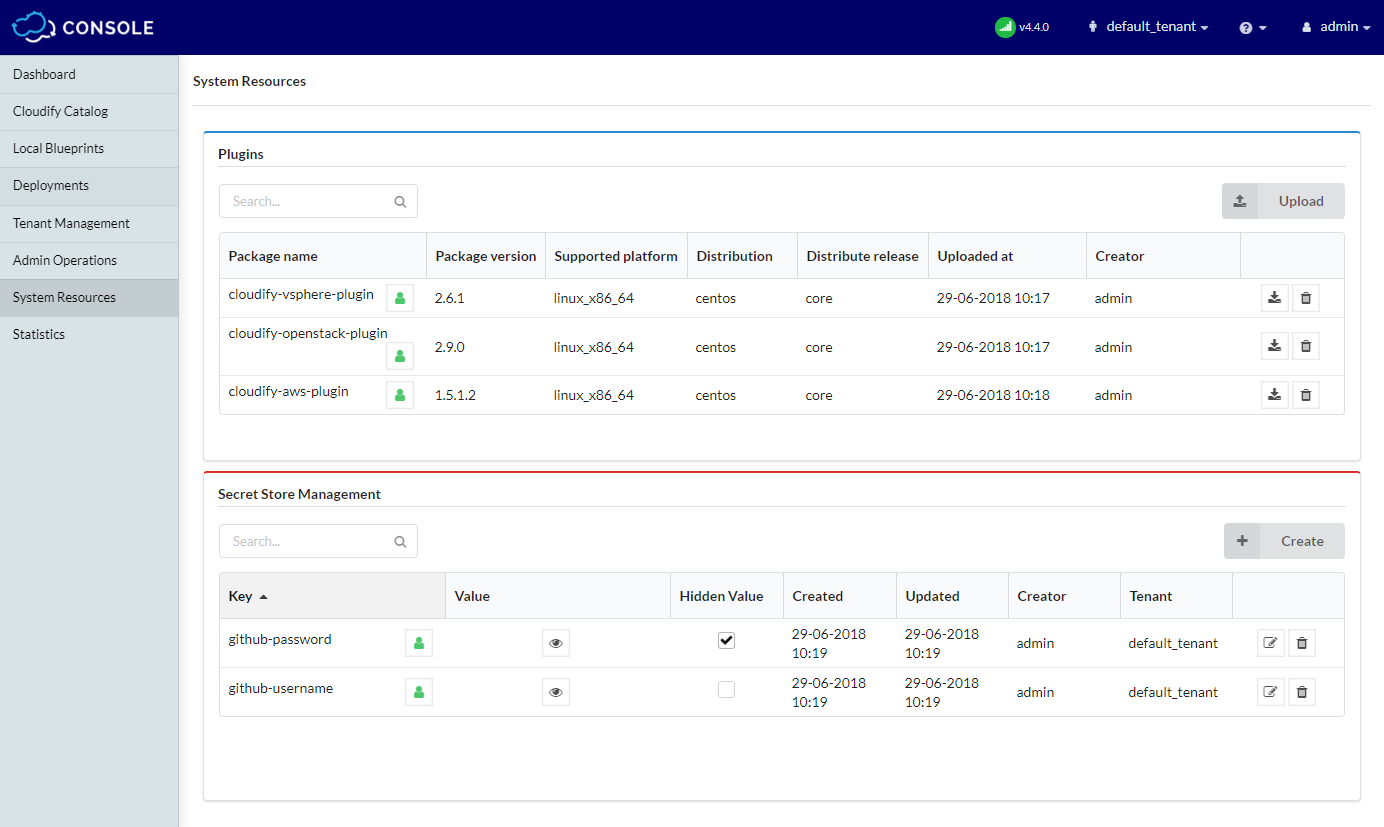Download the cloudify-vsphere-plugin package
The image size is (1384, 827).
click(1274, 298)
